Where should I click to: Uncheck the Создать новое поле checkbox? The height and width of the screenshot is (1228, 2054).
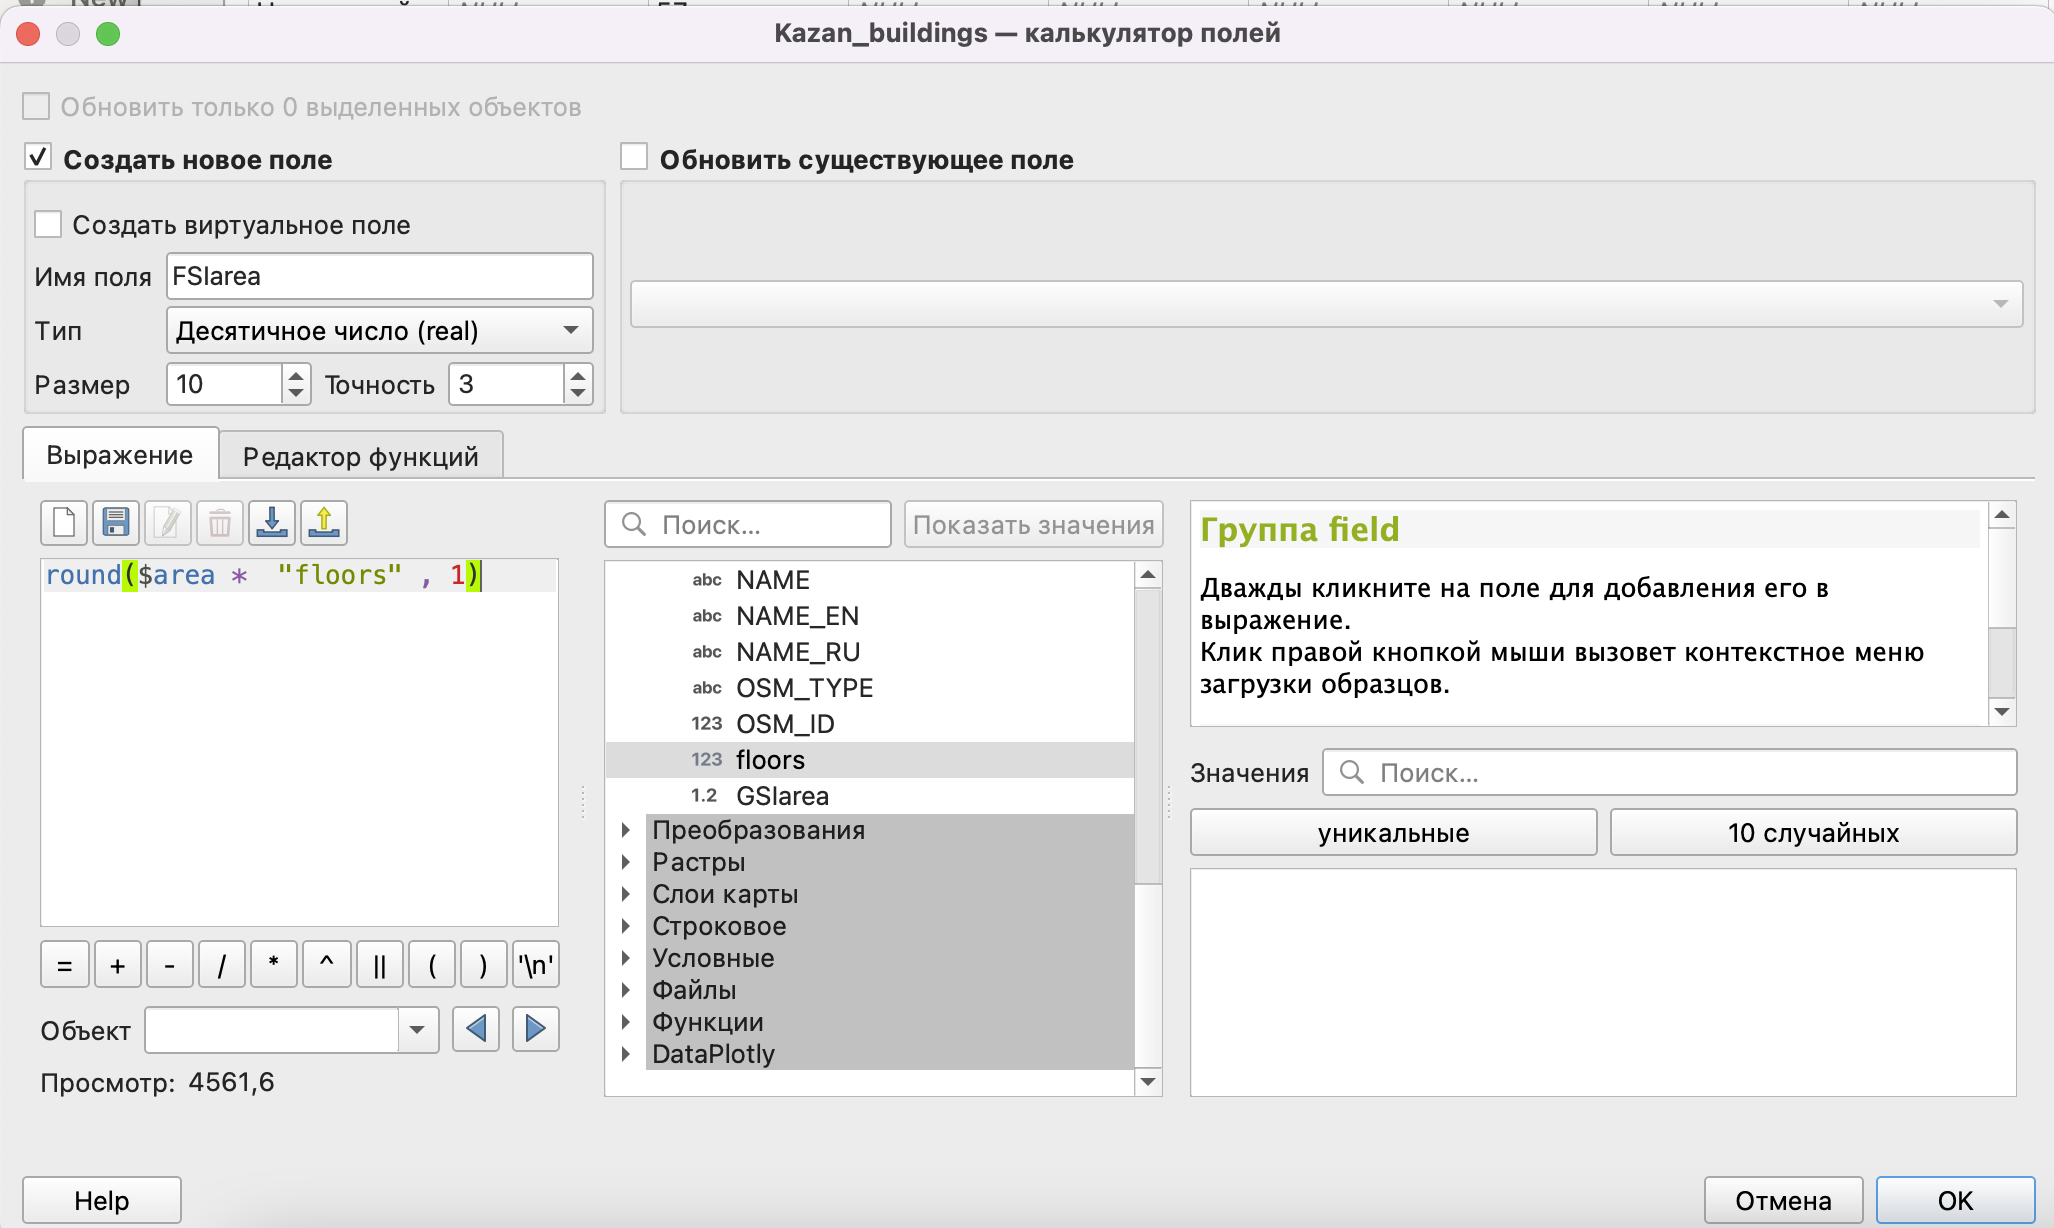click(38, 158)
